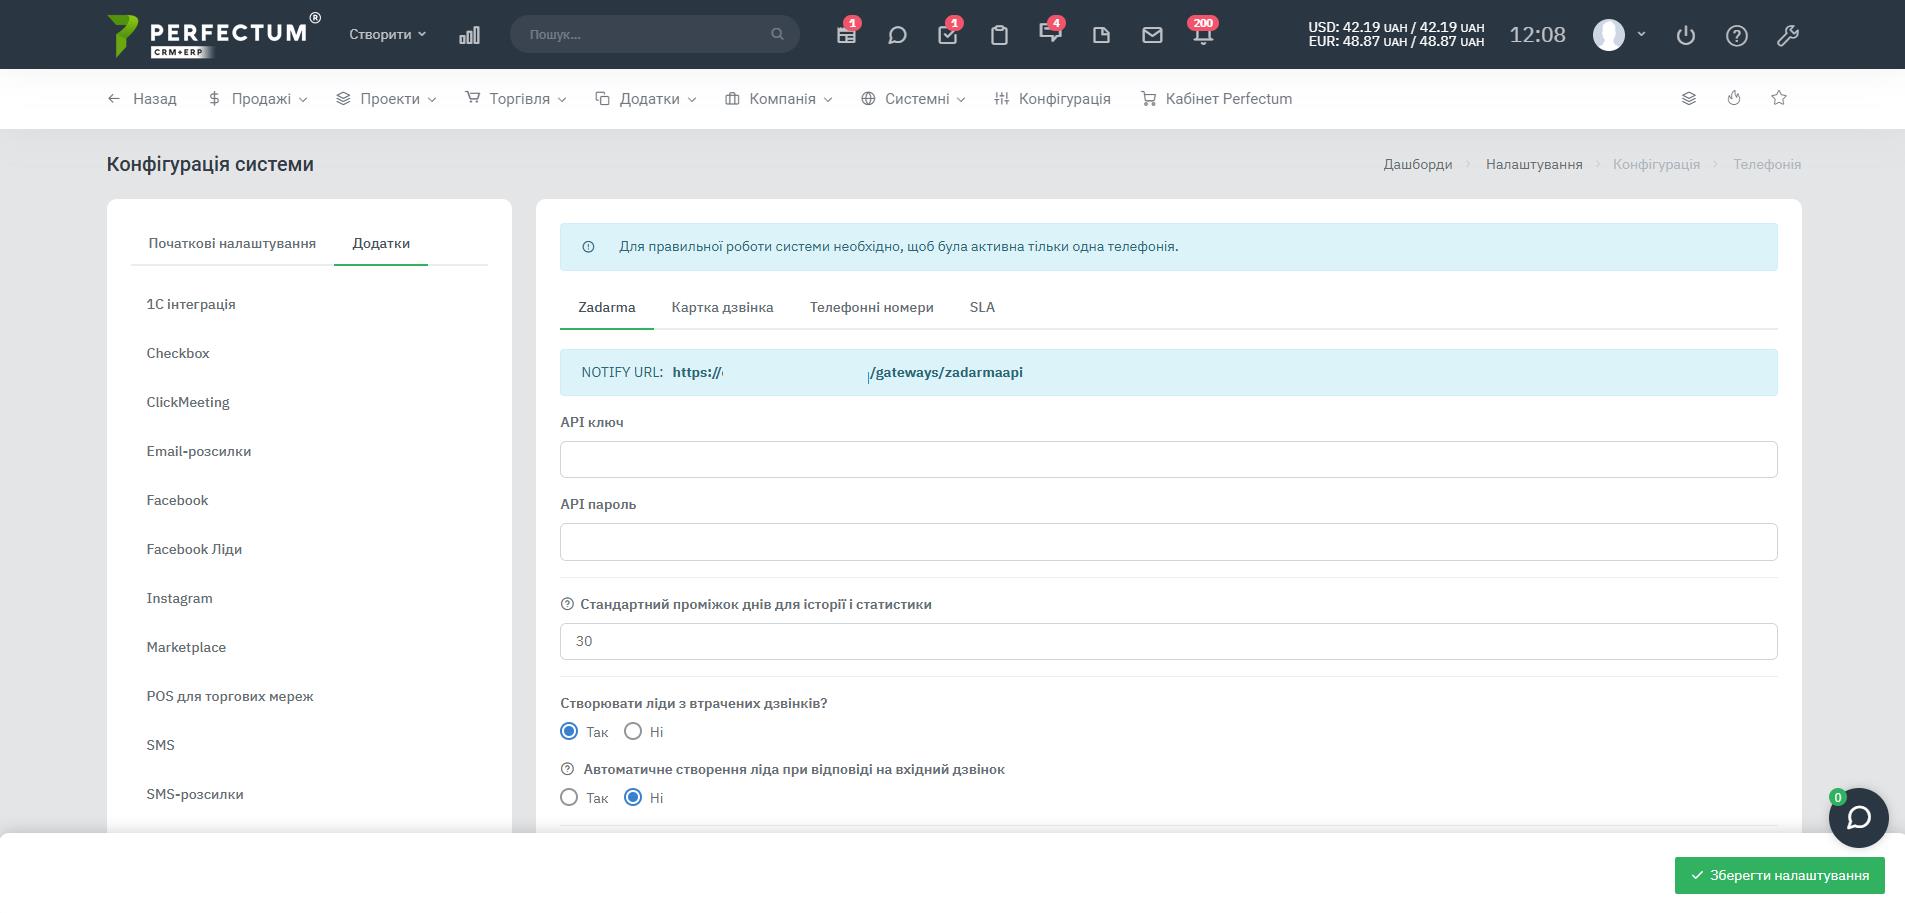This screenshot has height=913, width=1905.
Task: Open 'Facebook Ліди' in the sidebar
Action: [x=194, y=549]
